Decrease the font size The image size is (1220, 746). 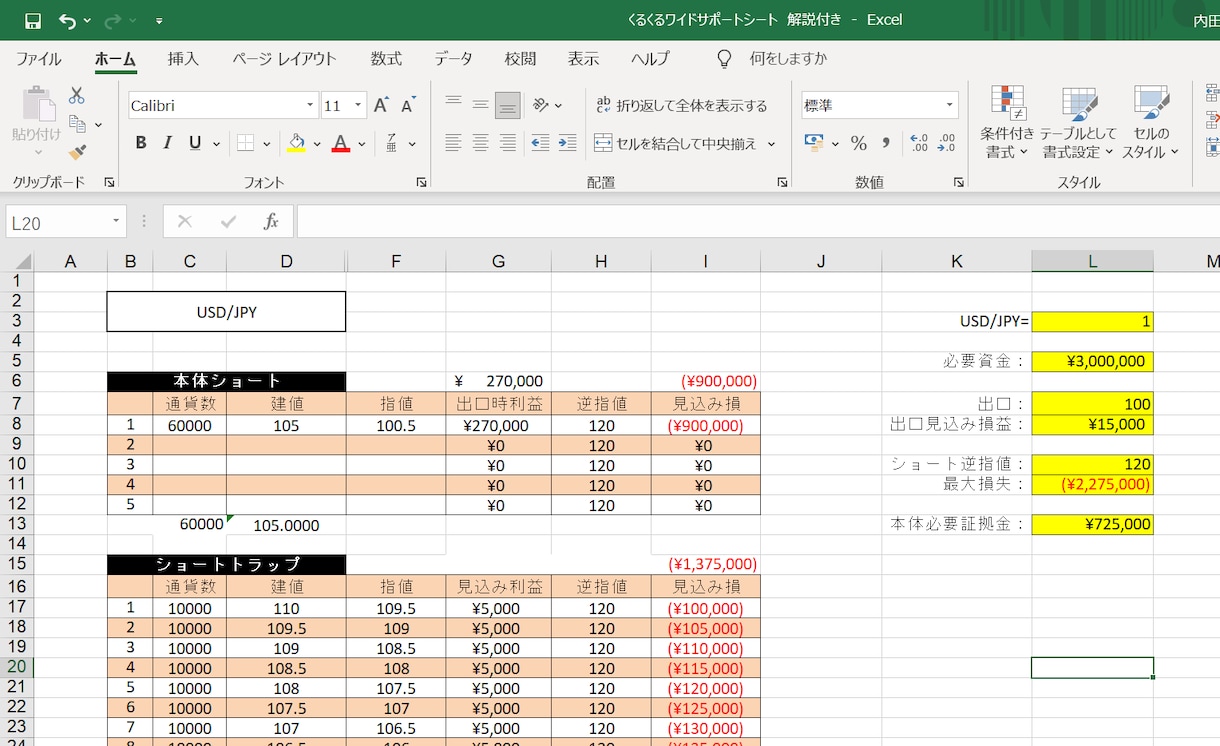point(408,105)
